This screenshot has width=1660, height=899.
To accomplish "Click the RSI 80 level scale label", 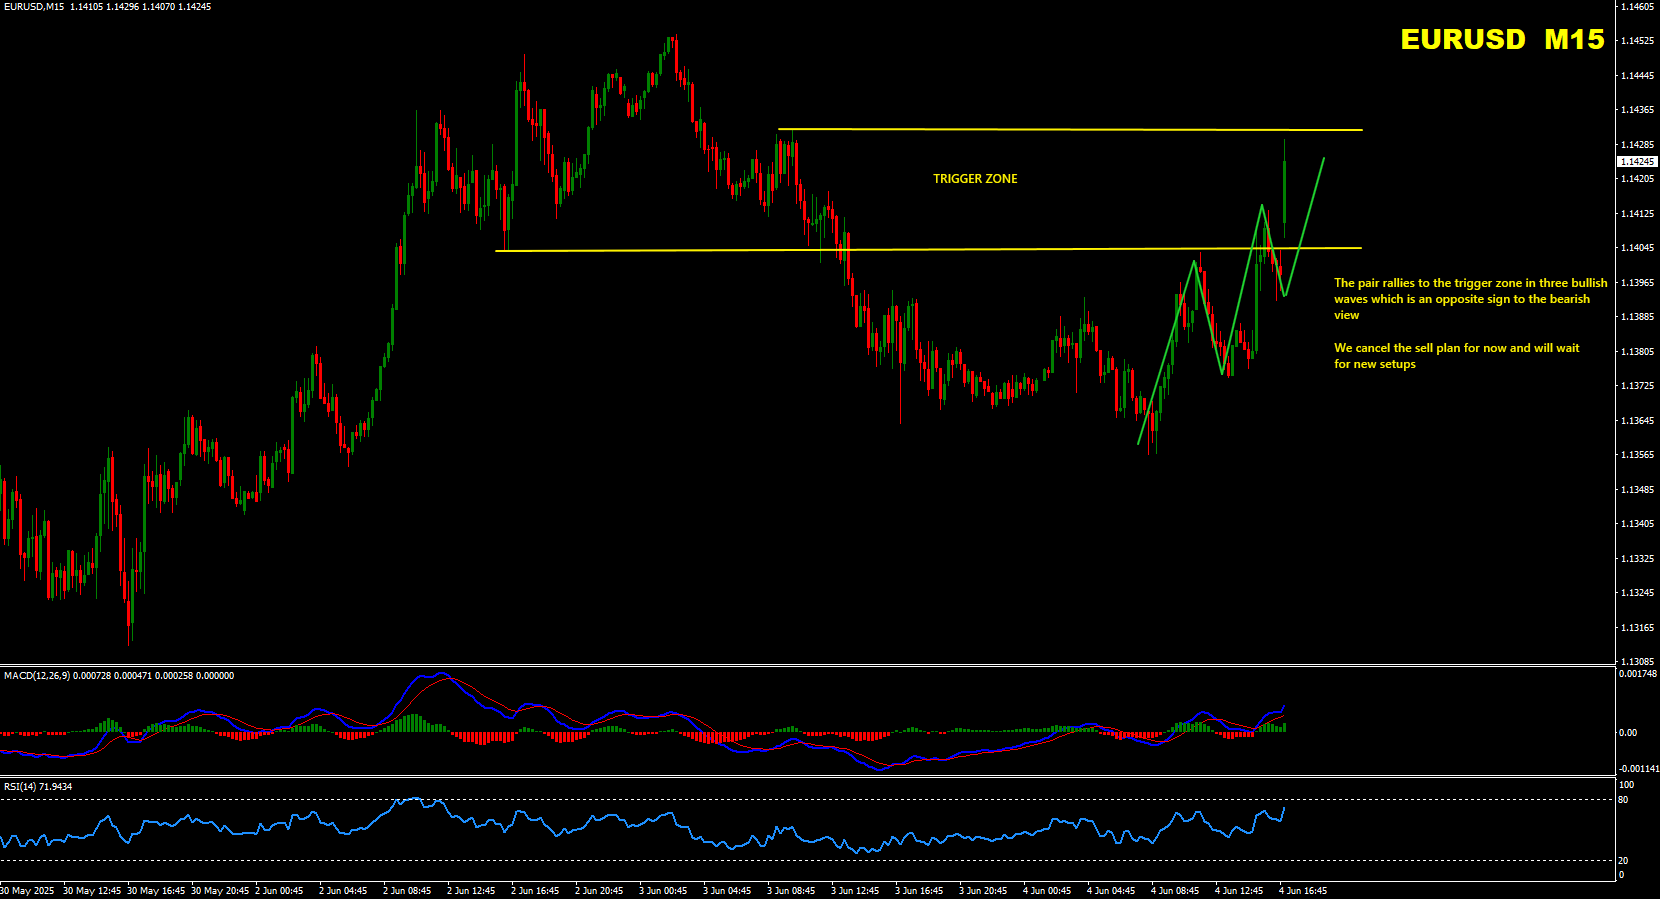I will click(x=1623, y=800).
